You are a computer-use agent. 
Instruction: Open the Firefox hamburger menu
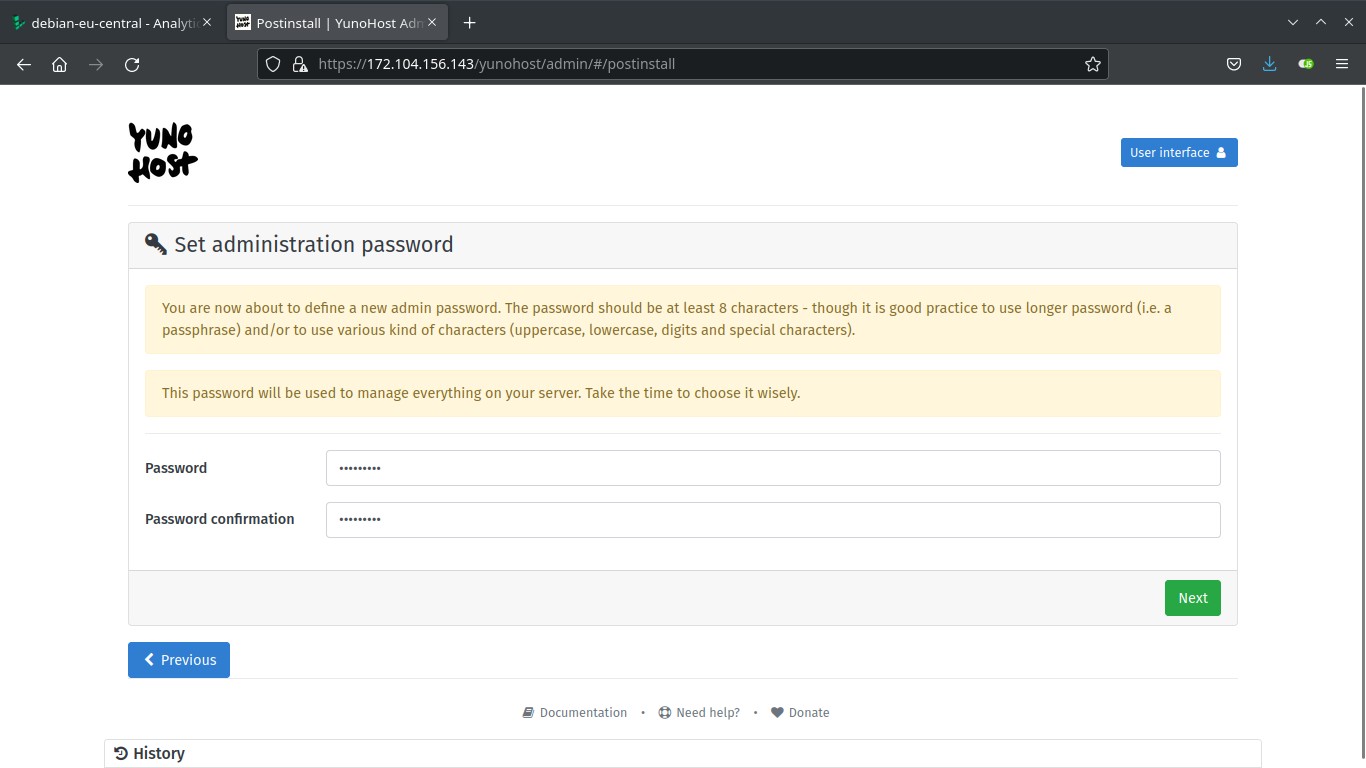tap(1341, 64)
